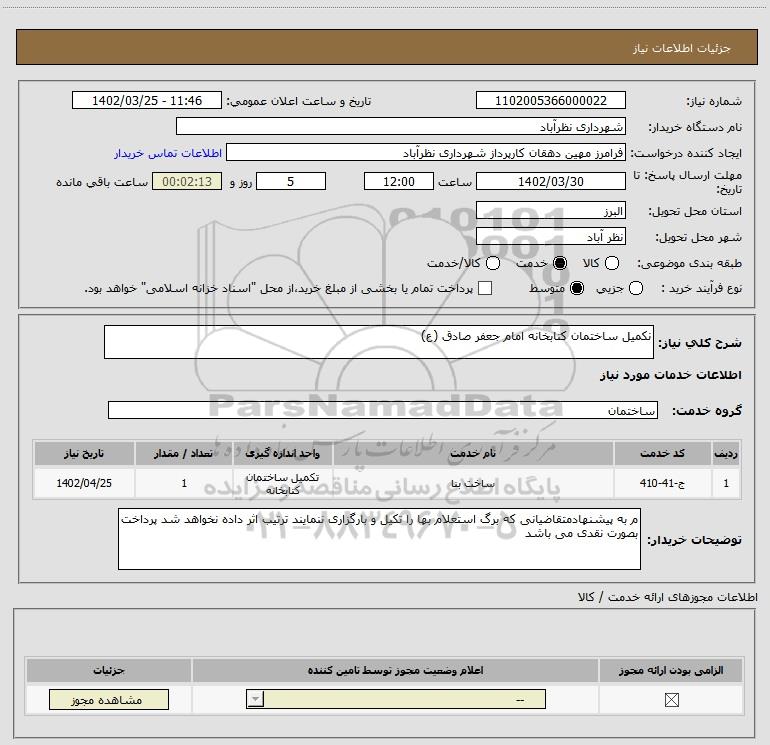Click the need date cell 1402/04/25
The width and height of the screenshot is (770, 745).
(x=84, y=483)
